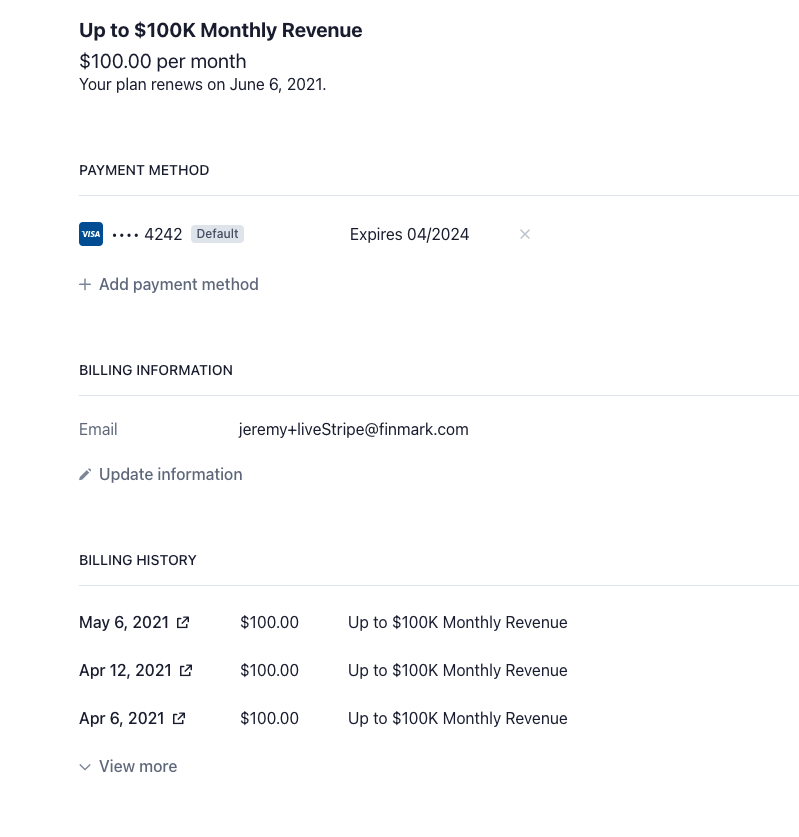Click the plus icon for adding payment
This screenshot has height=837, width=799.
[x=85, y=285]
